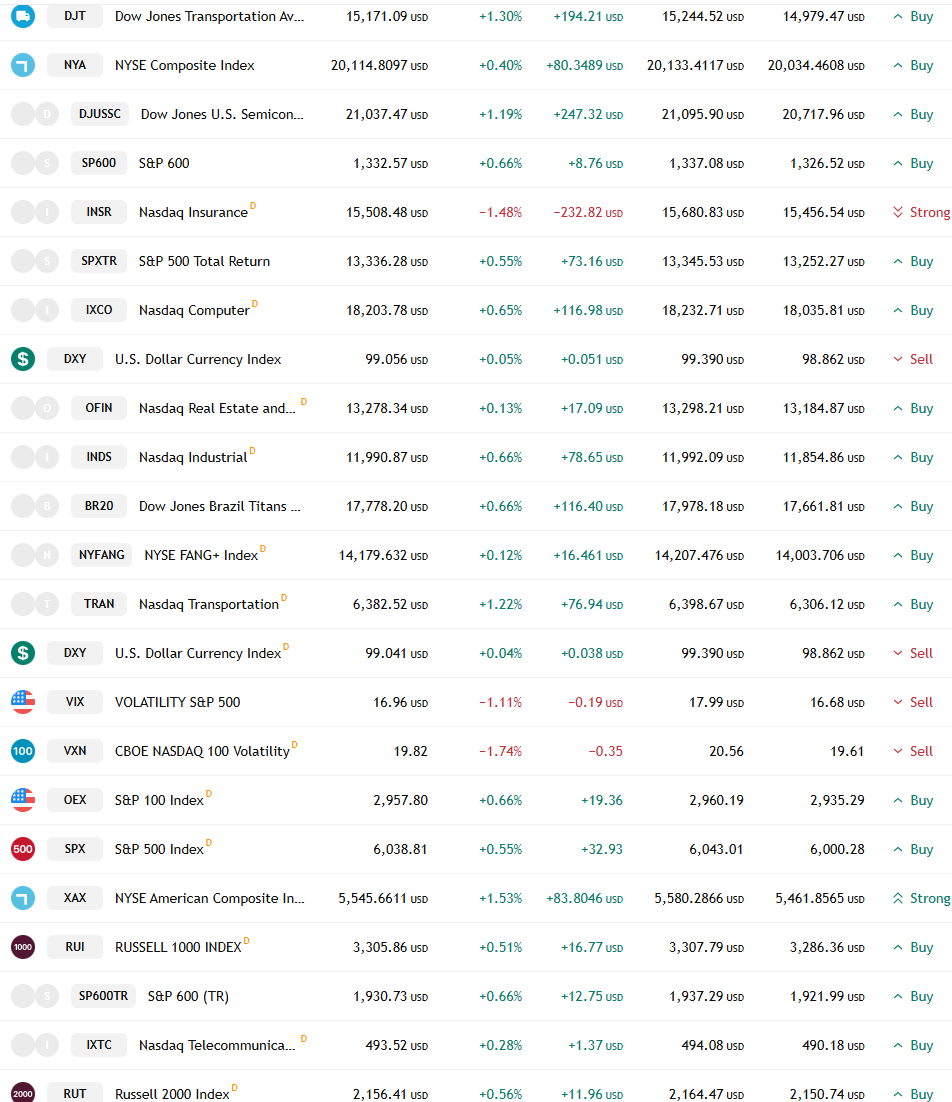
Task: Open Dow Jones Transportation Average link
Action: (x=209, y=16)
